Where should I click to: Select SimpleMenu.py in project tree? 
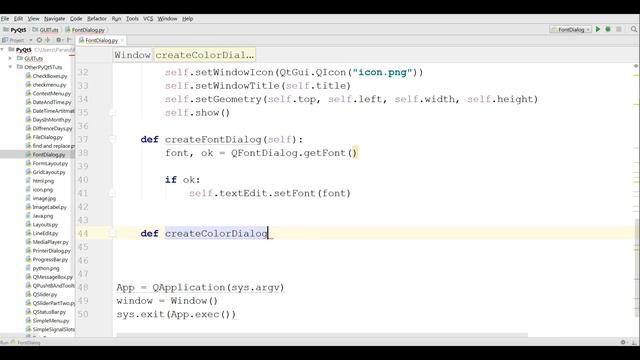(51, 321)
